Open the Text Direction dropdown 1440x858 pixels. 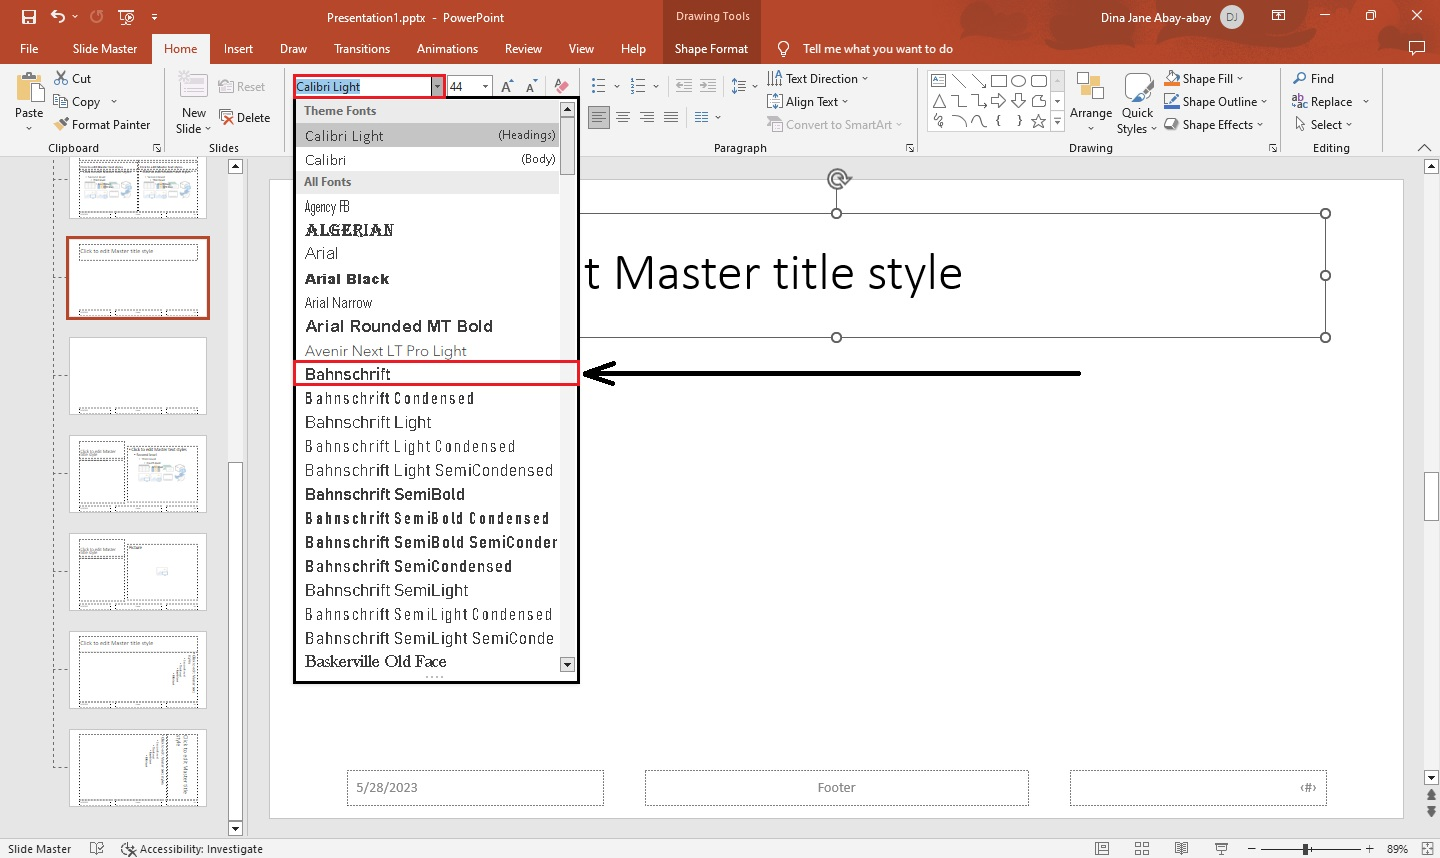tap(816, 78)
